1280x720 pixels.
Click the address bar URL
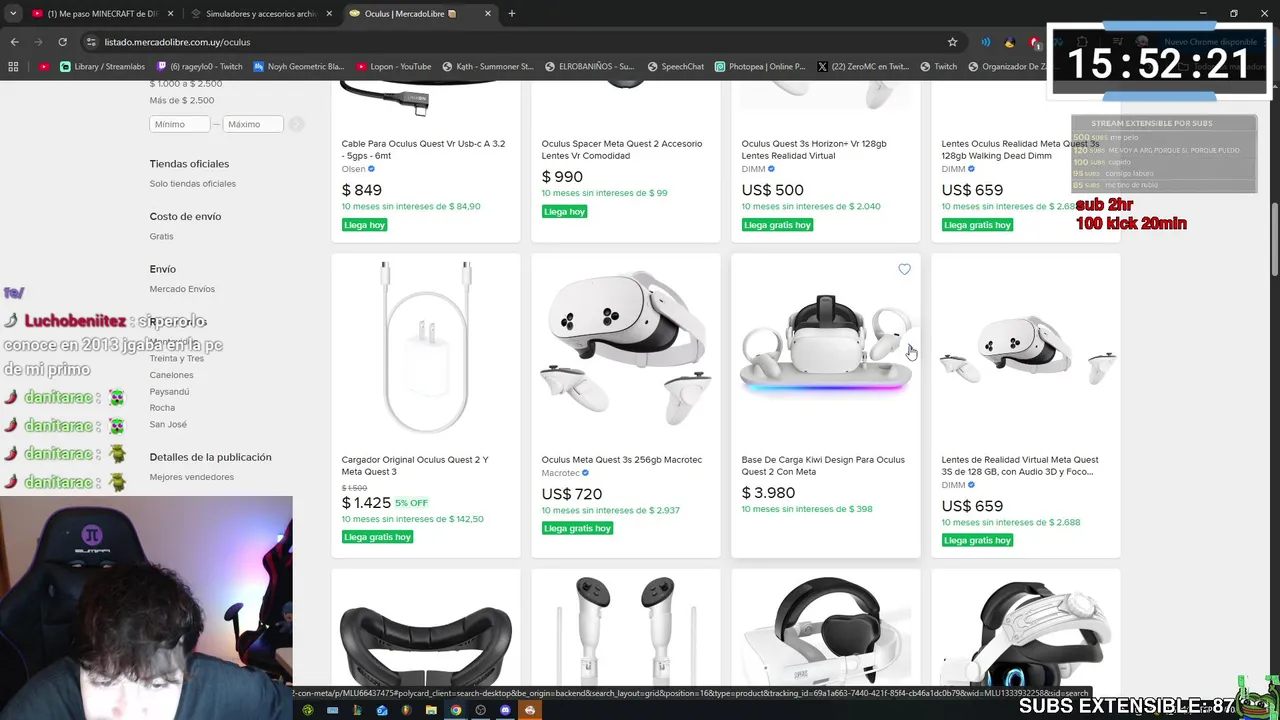click(x=177, y=42)
